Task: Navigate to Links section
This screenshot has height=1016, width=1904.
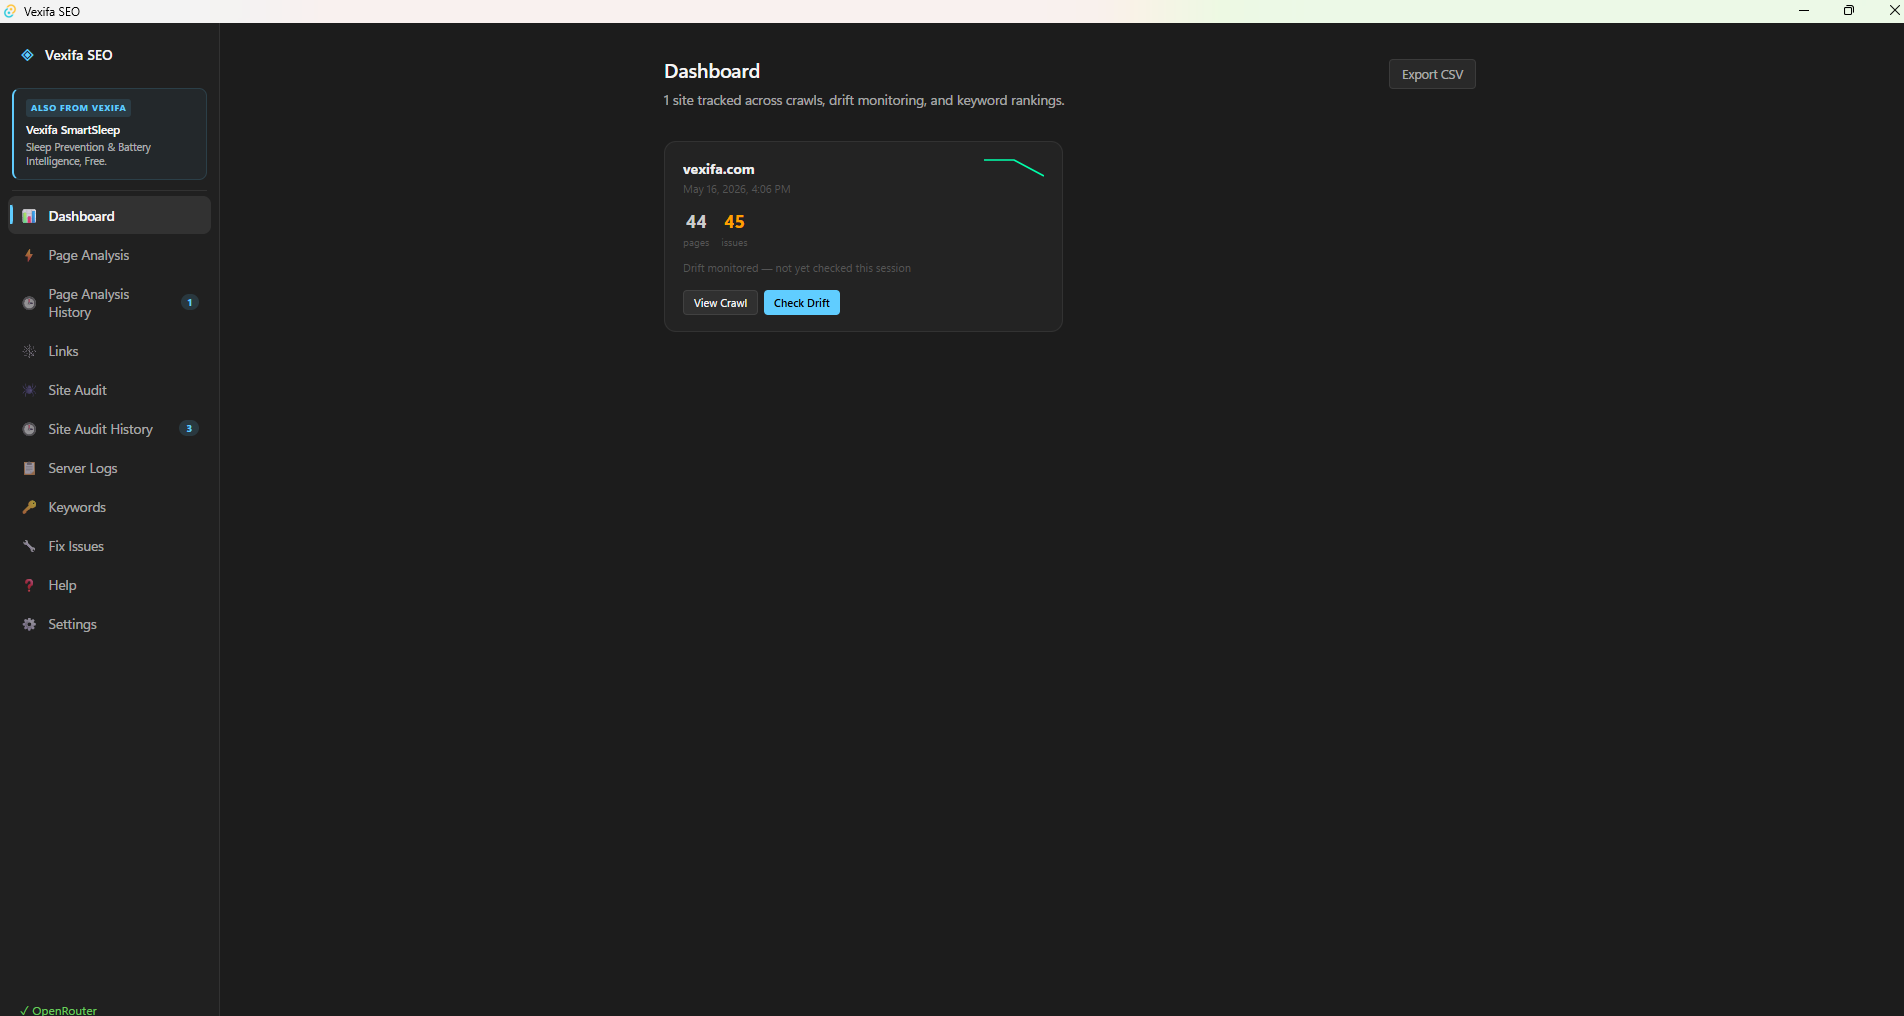Action: (x=110, y=351)
